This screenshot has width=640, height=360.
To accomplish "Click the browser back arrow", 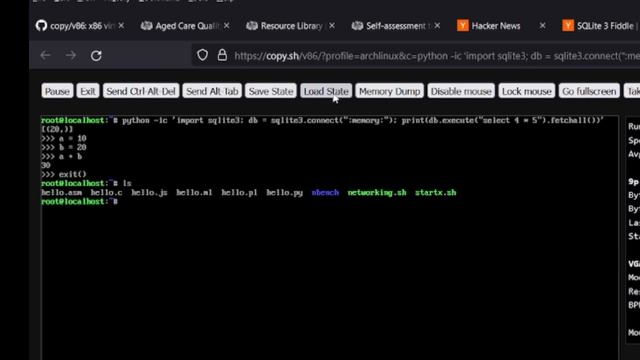I will click(x=45, y=55).
